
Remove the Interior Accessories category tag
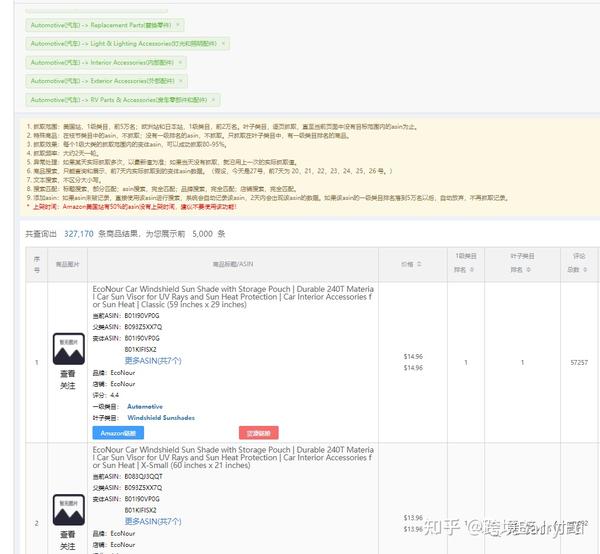(180, 62)
